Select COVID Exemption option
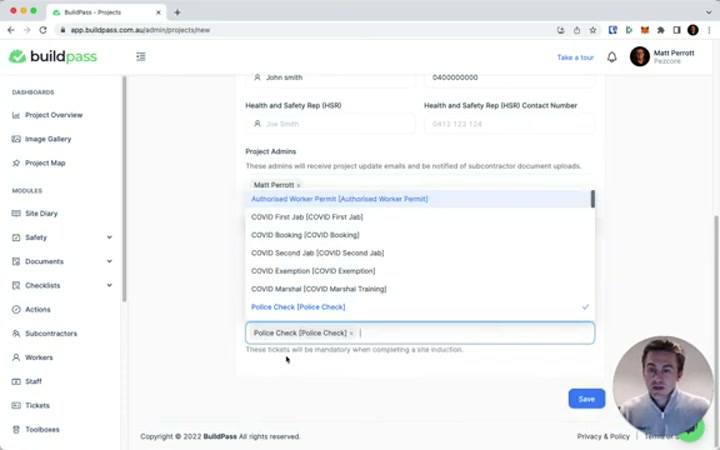Viewport: 720px width, 450px height. click(420, 271)
